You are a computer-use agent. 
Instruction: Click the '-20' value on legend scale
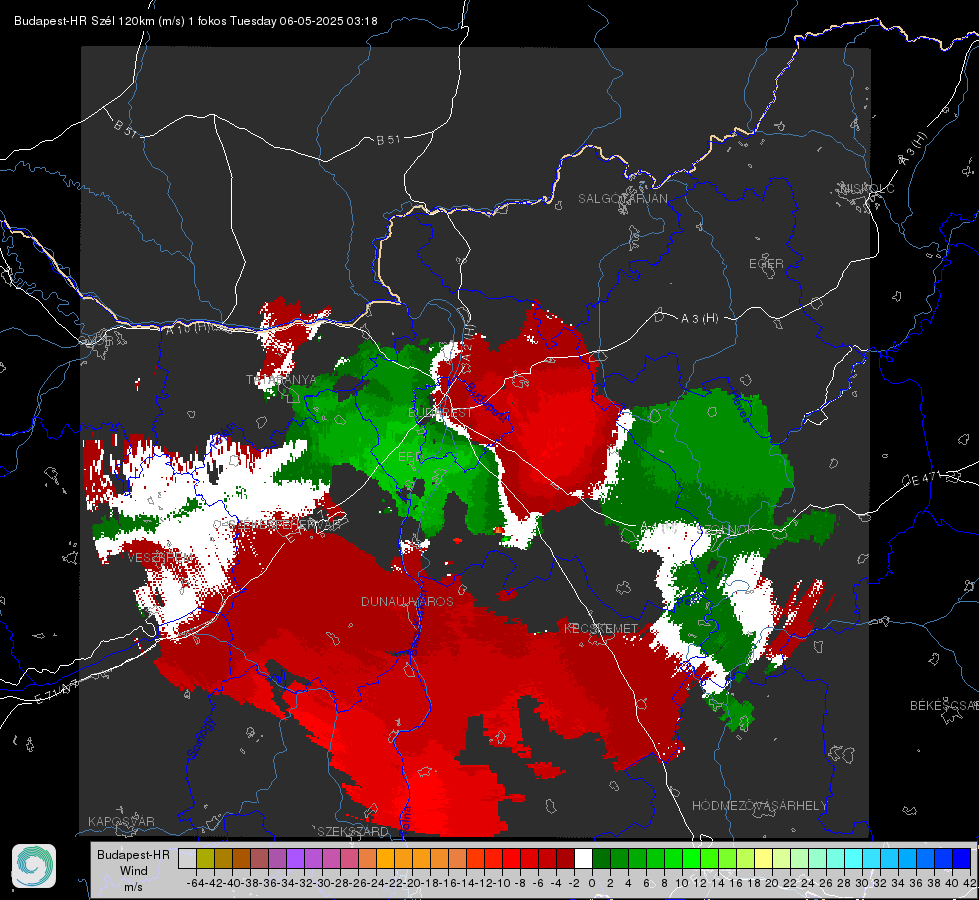click(412, 883)
